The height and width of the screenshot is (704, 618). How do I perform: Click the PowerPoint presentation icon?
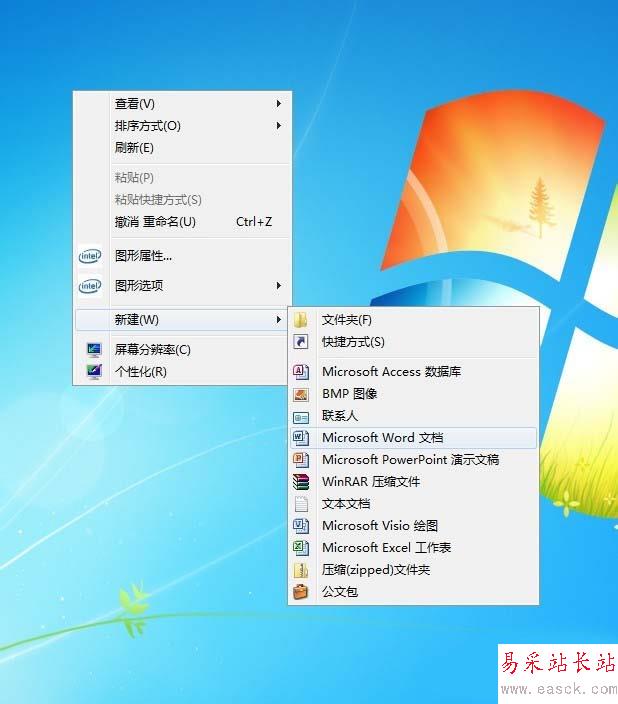pyautogui.click(x=301, y=459)
